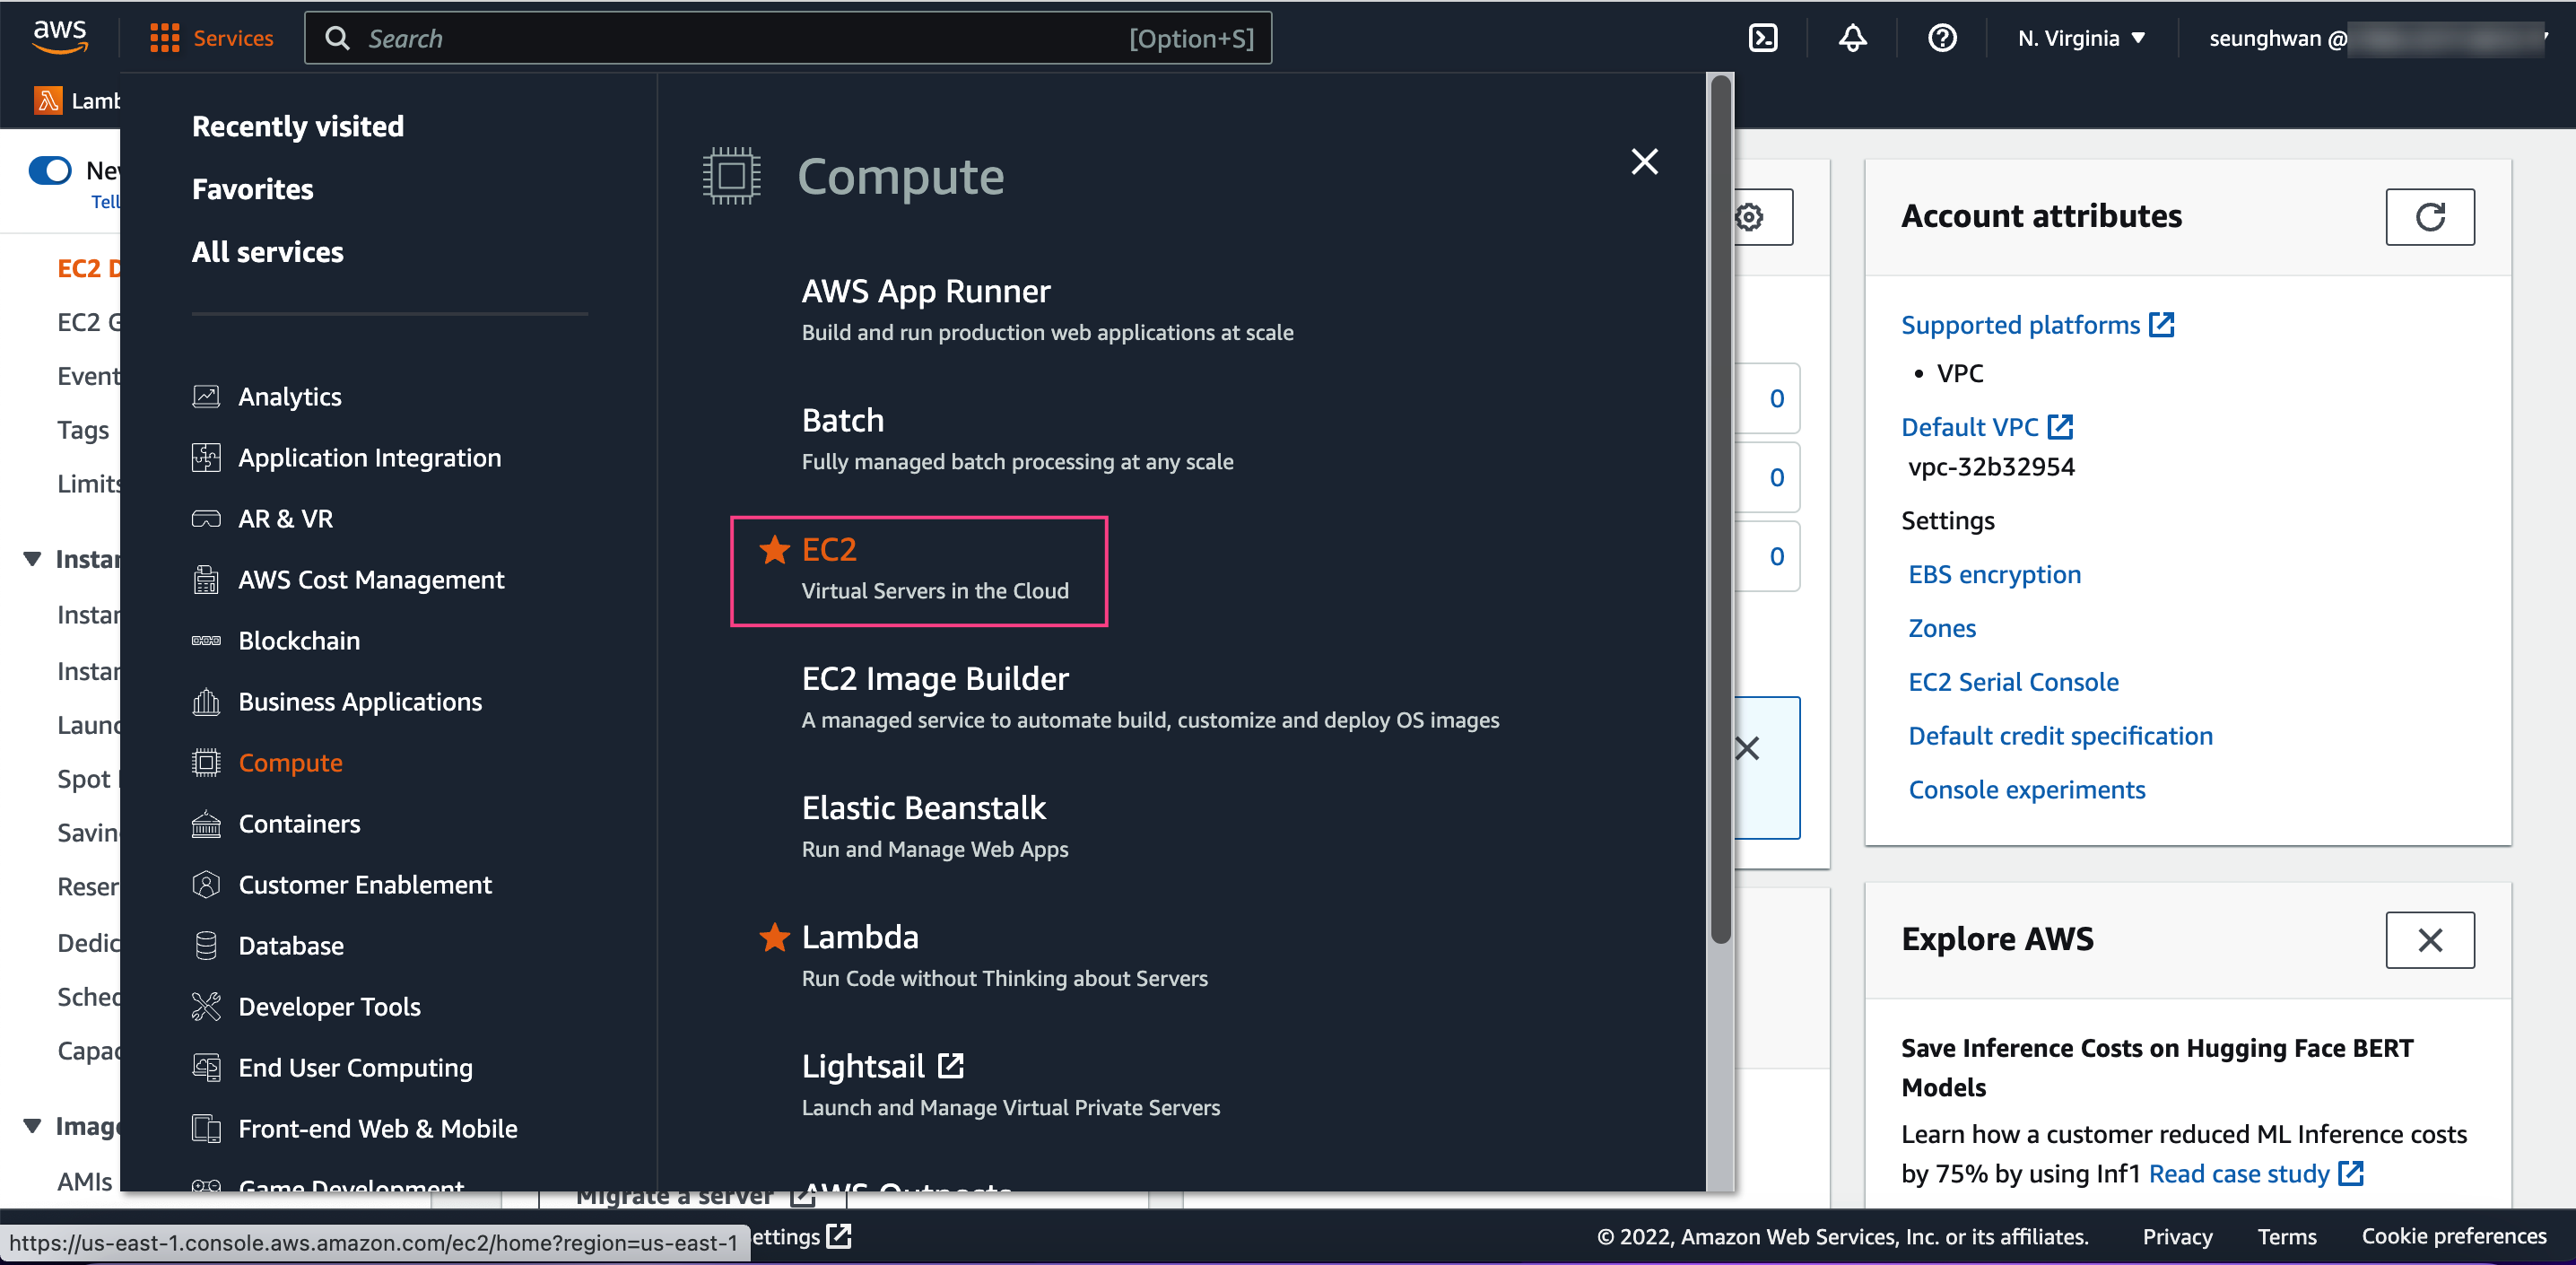Select the Containers category
Screen dimensions: 2576x1265
[299, 823]
